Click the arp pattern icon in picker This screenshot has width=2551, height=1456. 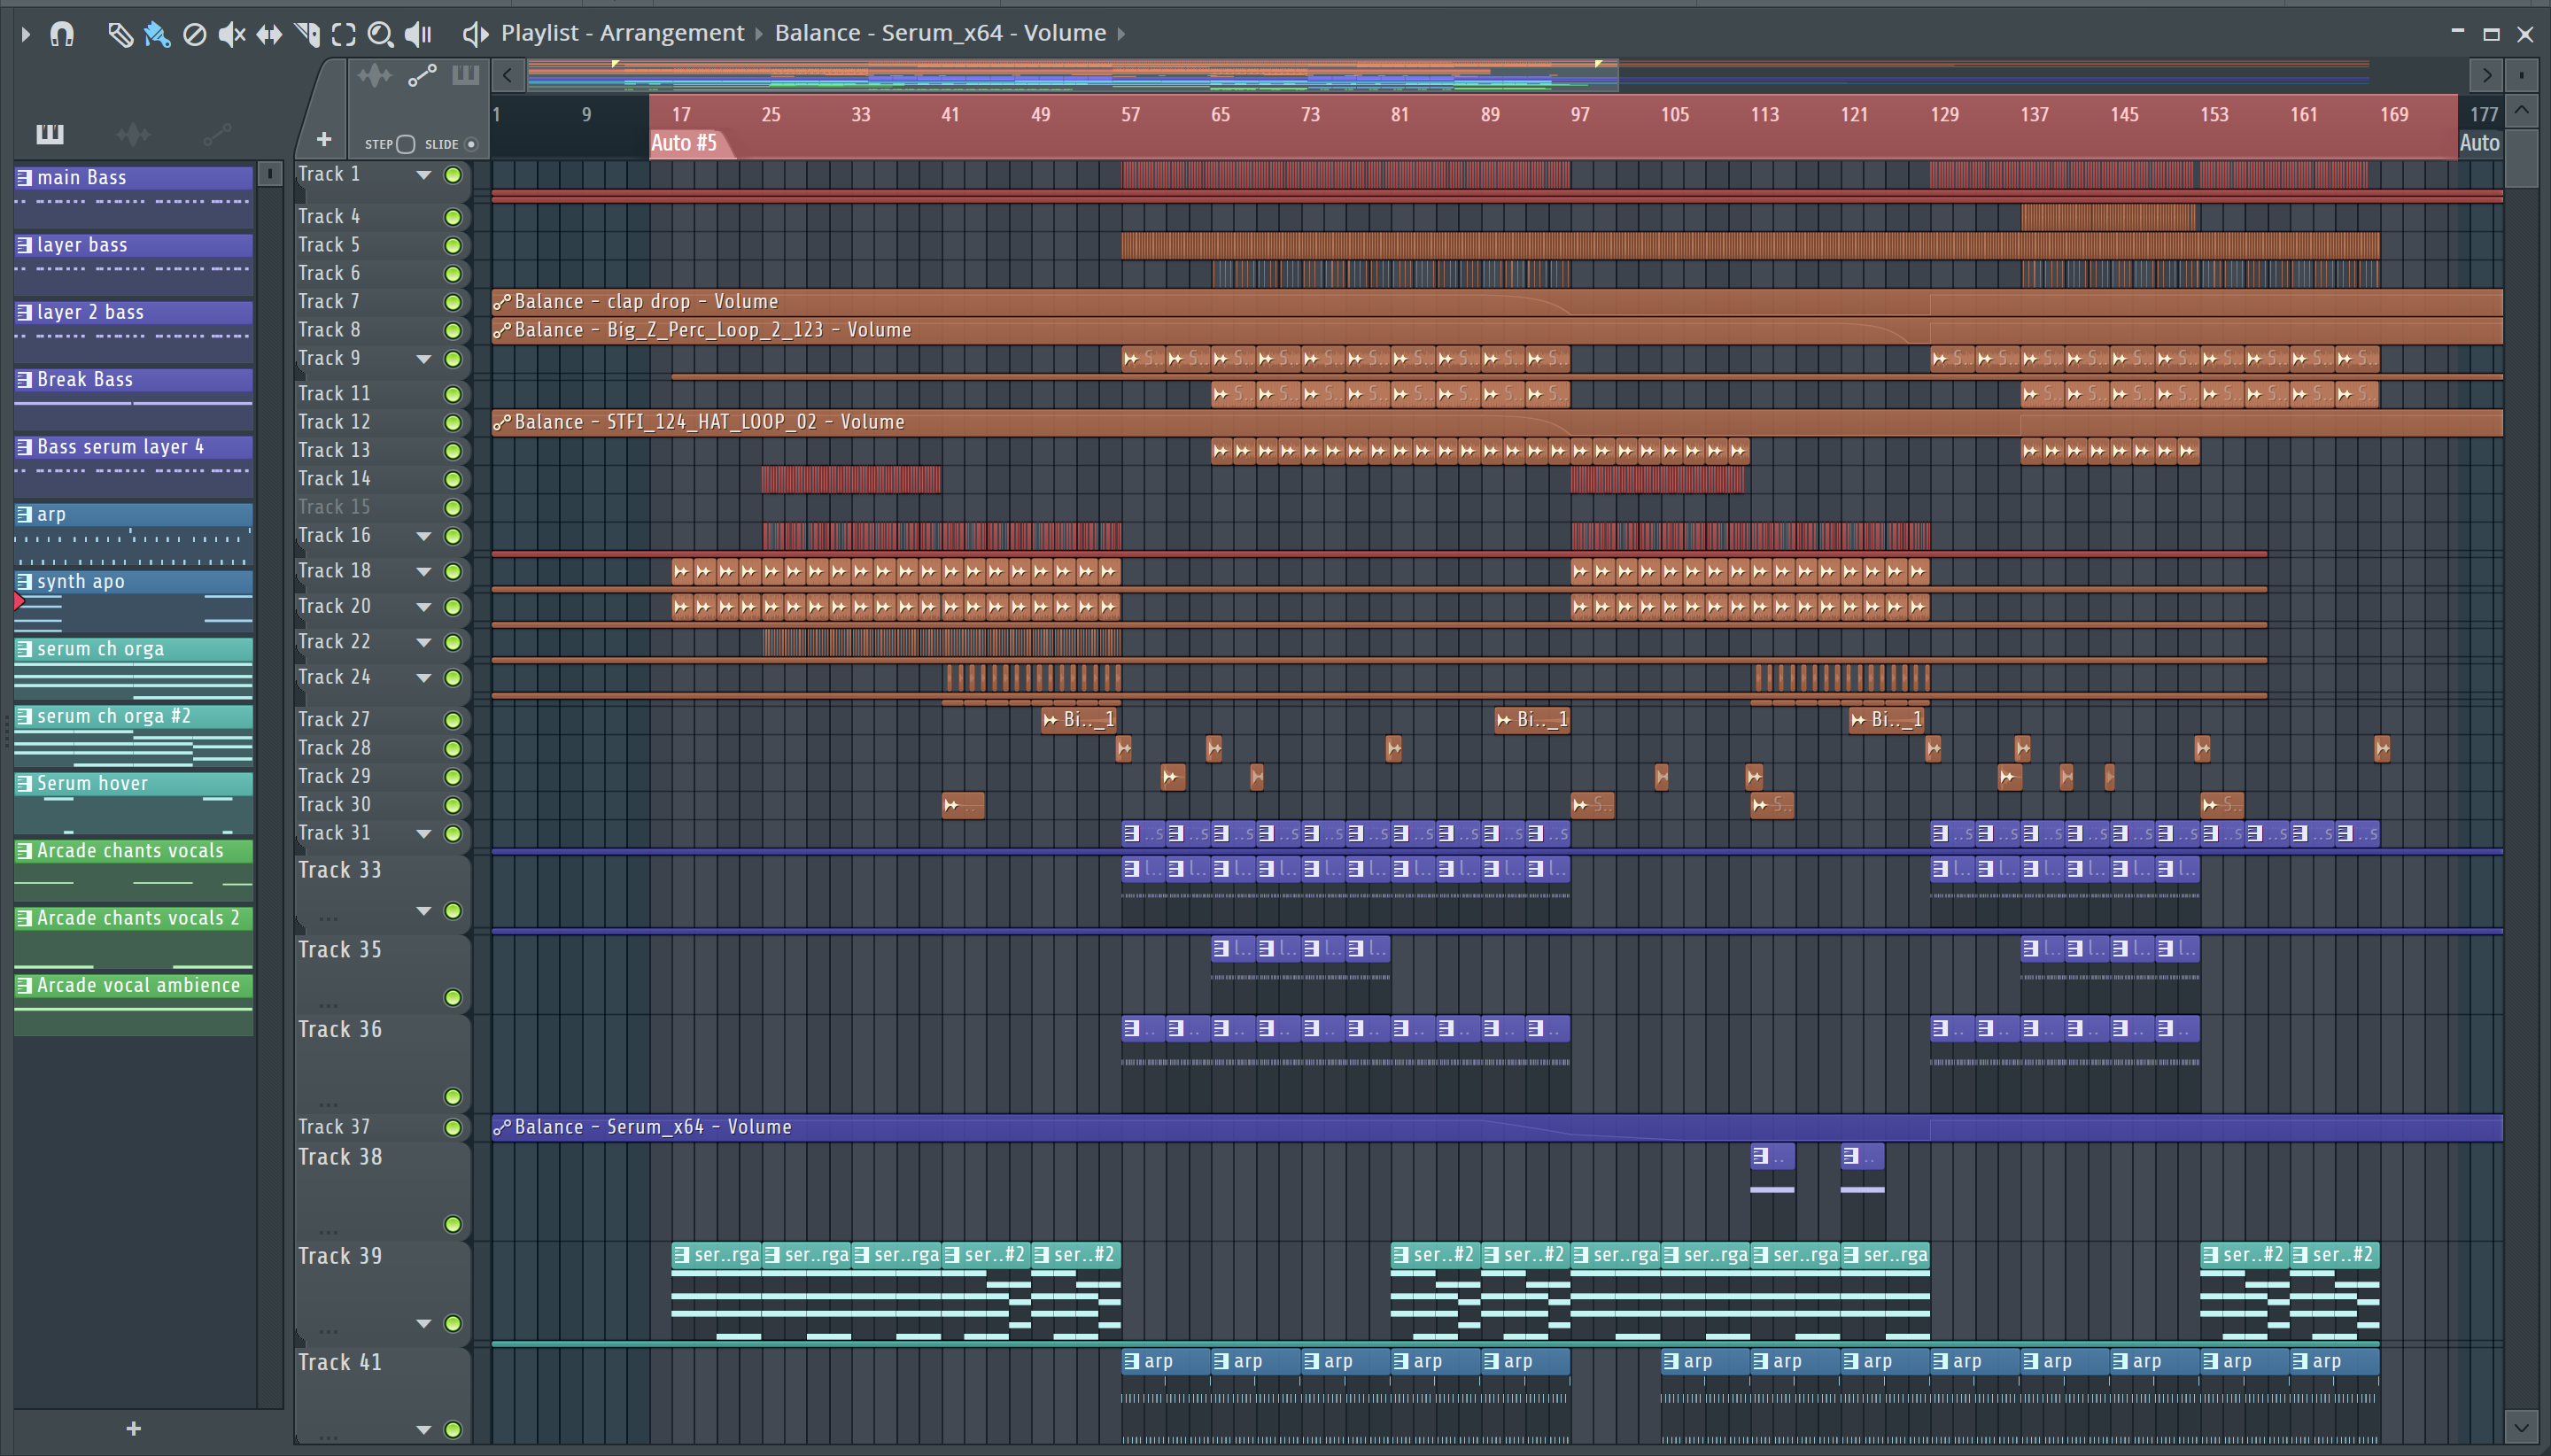[25, 514]
